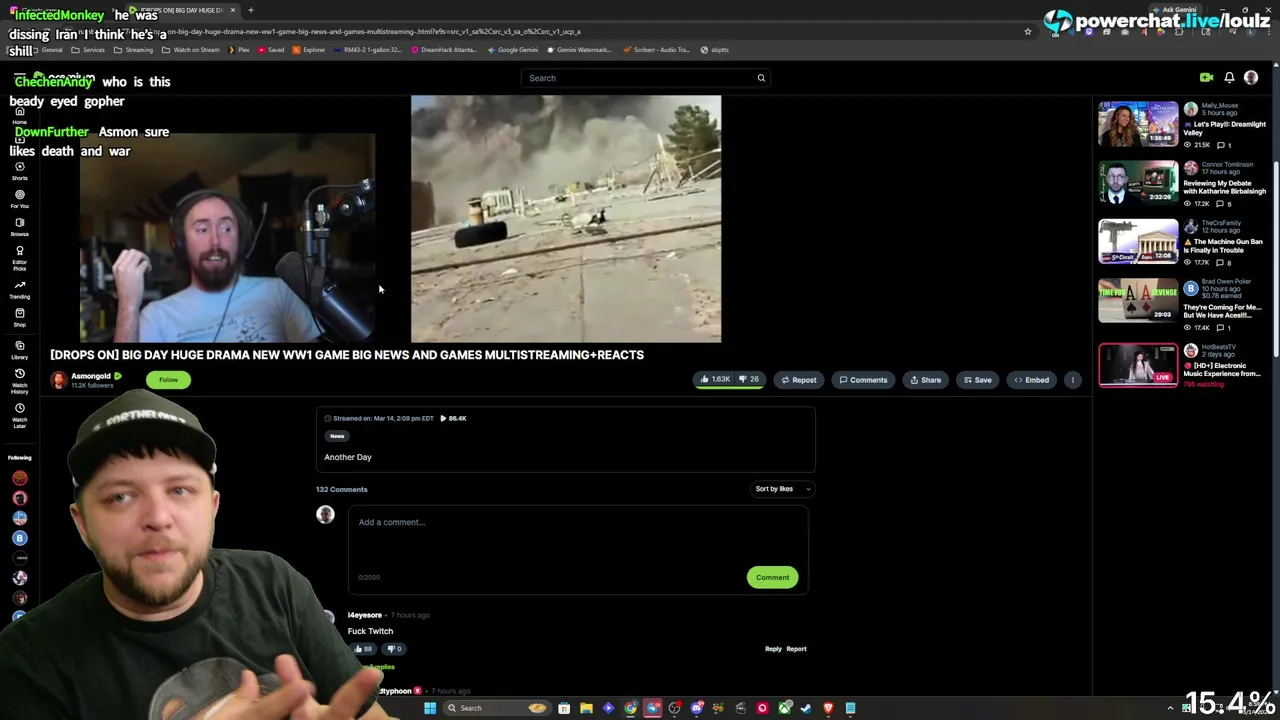Open Library in the sidebar
The height and width of the screenshot is (720, 1280).
click(x=19, y=350)
